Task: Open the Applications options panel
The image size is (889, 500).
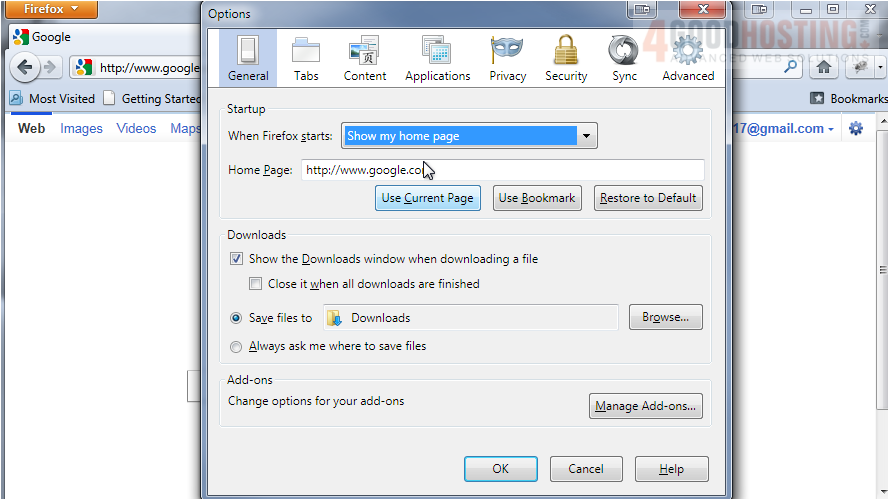Action: coord(437,58)
